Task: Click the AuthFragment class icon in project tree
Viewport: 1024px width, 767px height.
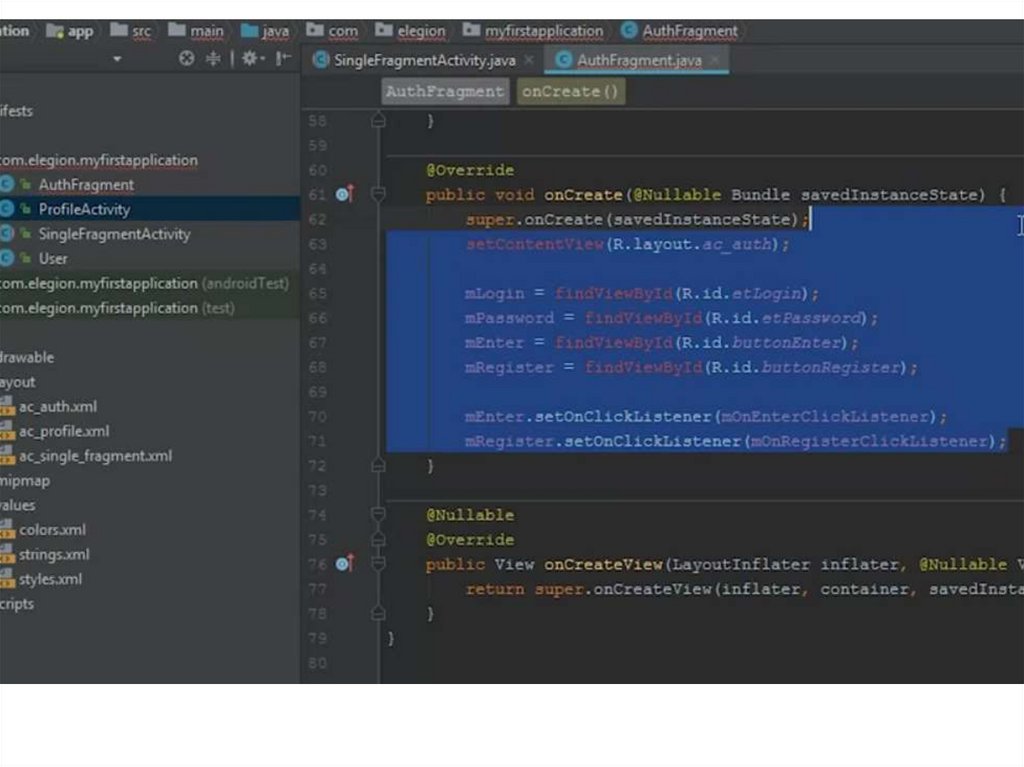Action: (7, 184)
